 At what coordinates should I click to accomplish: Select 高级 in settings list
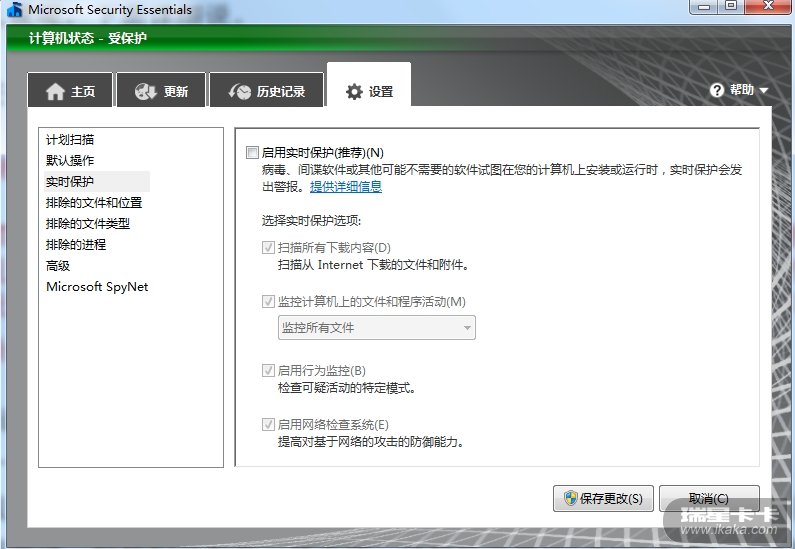click(58, 266)
